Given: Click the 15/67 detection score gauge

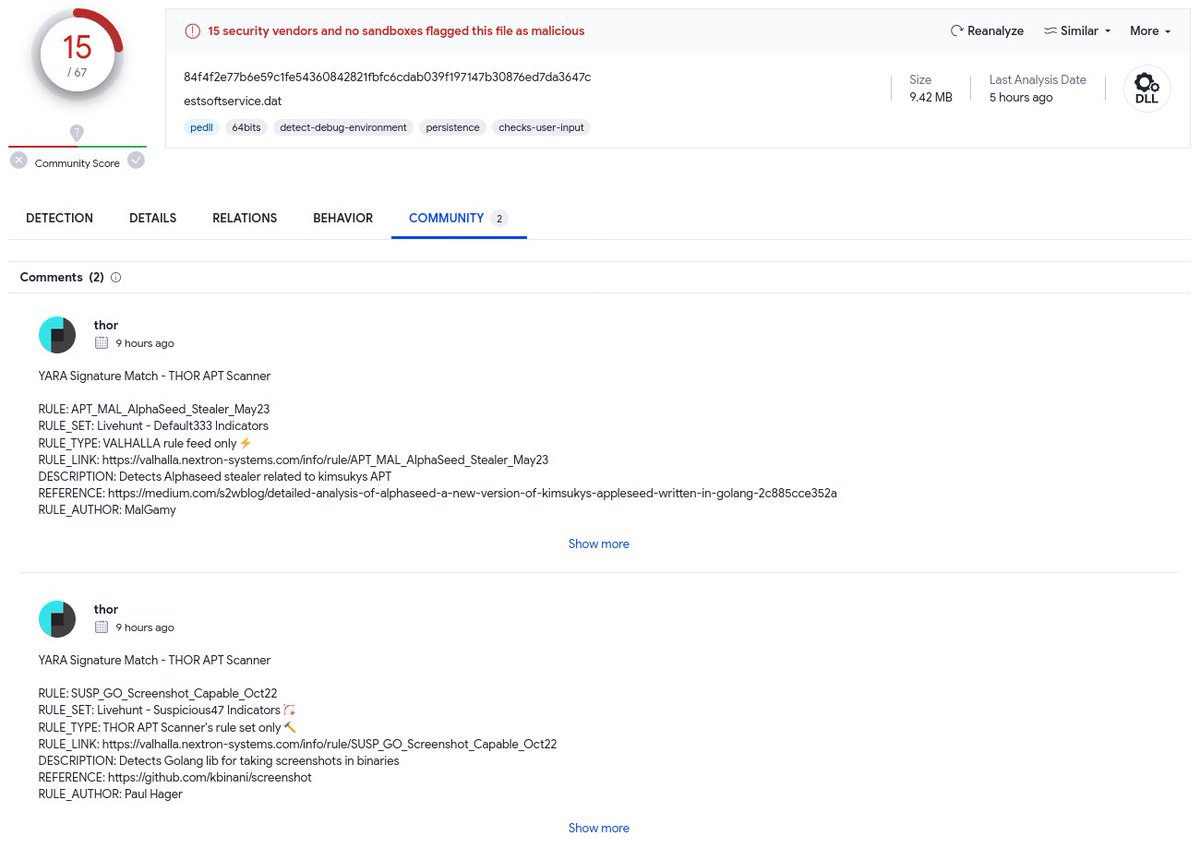Looking at the screenshot, I should [77, 56].
